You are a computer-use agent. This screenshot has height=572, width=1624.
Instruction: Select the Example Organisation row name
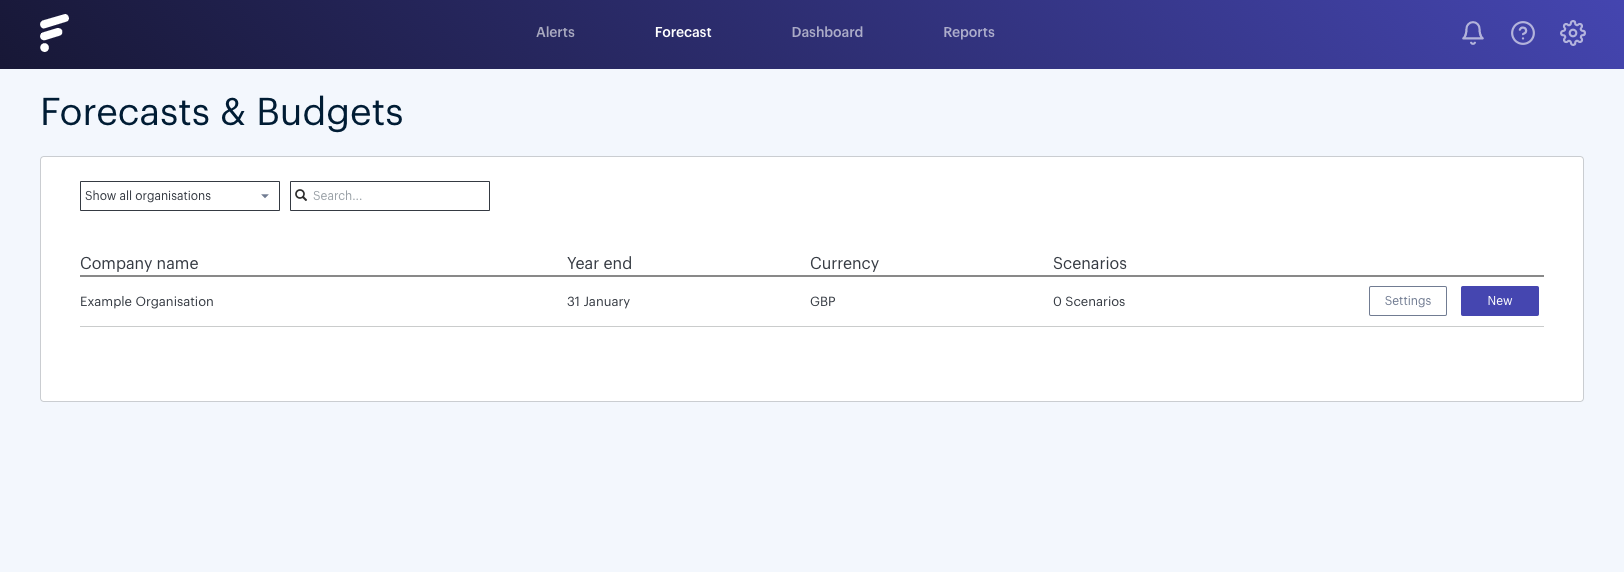click(x=147, y=301)
